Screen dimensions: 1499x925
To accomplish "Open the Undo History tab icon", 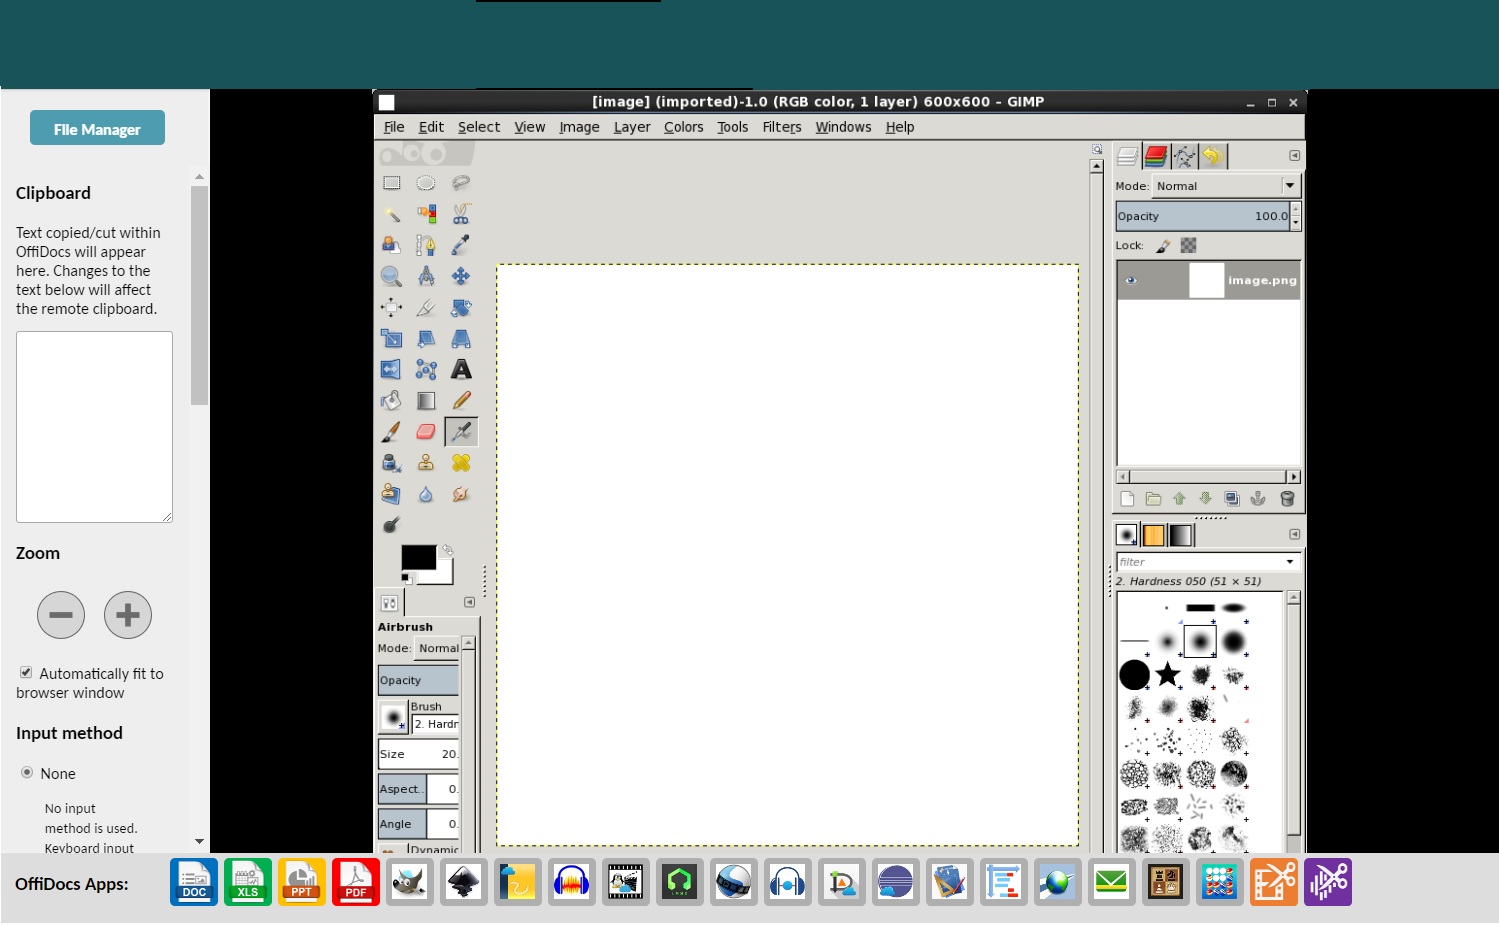I will point(1213,156).
